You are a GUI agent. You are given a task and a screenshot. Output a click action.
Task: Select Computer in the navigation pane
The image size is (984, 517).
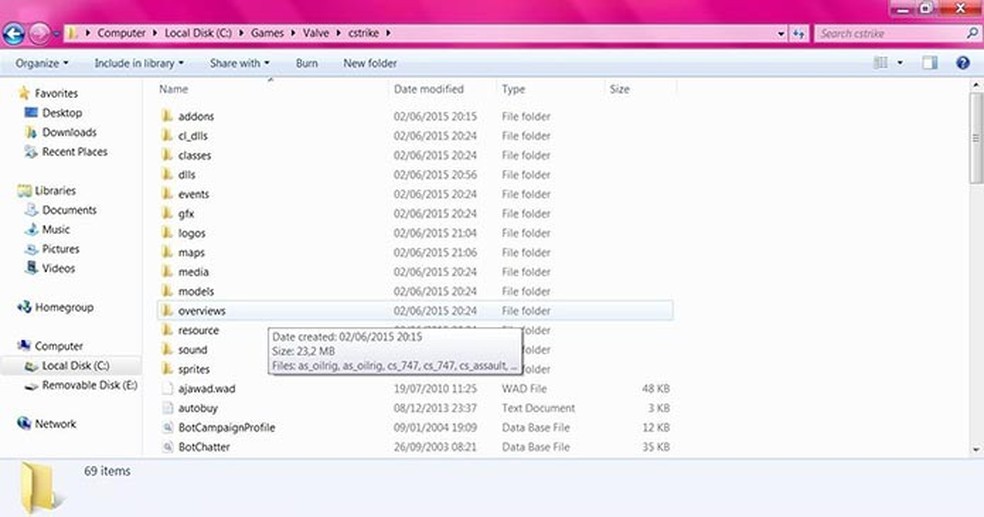(x=58, y=346)
